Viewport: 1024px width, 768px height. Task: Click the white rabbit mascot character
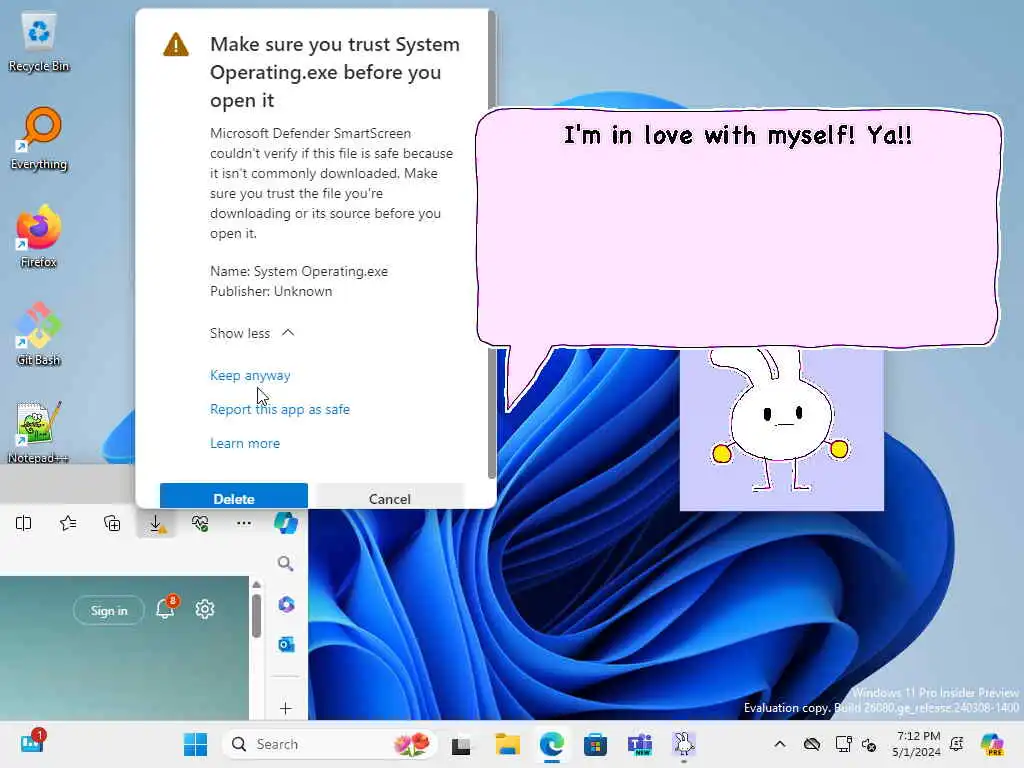click(x=780, y=421)
